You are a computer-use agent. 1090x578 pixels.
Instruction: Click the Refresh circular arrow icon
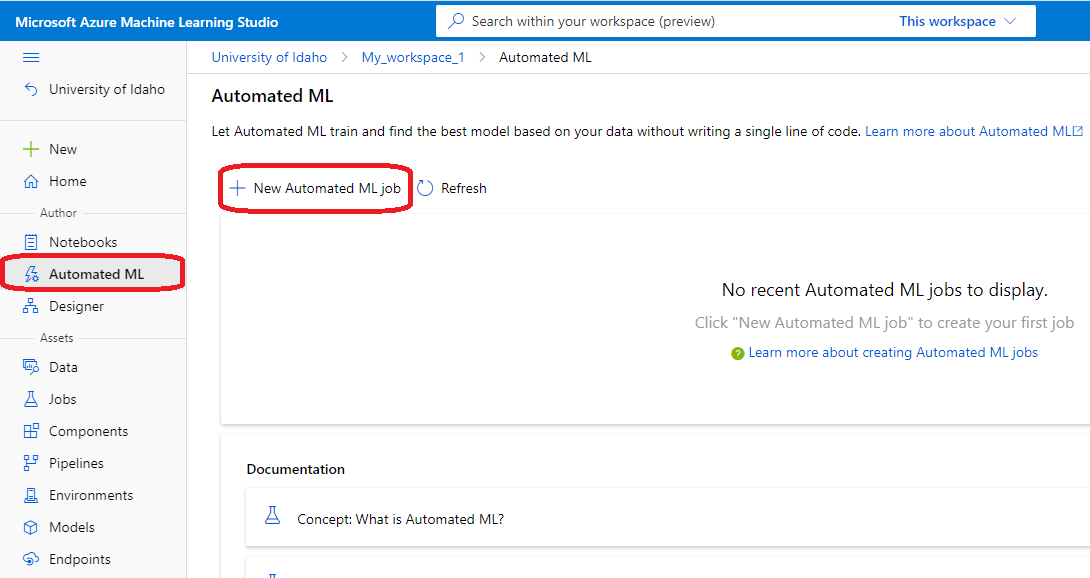[x=425, y=188]
